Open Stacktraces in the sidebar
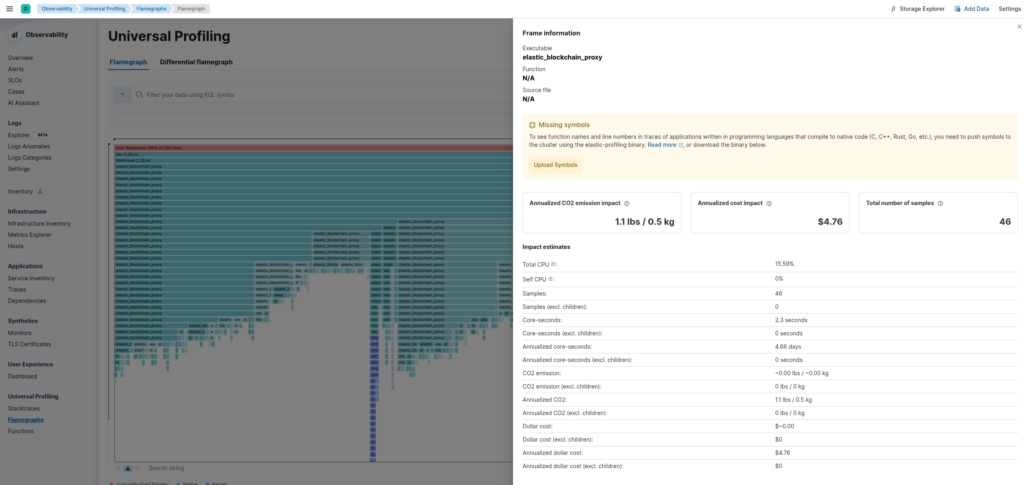1024x485 pixels. click(x=24, y=408)
